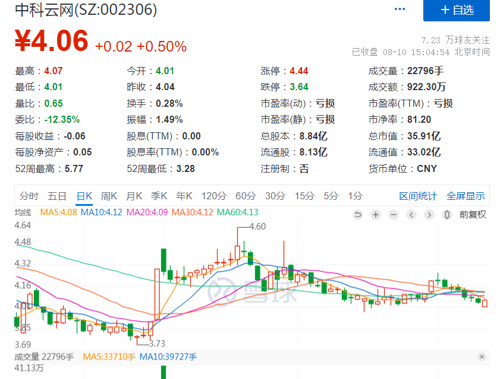500x379 pixels.
Task: Click the 总股本 value 8.84亿
Action: point(313,136)
